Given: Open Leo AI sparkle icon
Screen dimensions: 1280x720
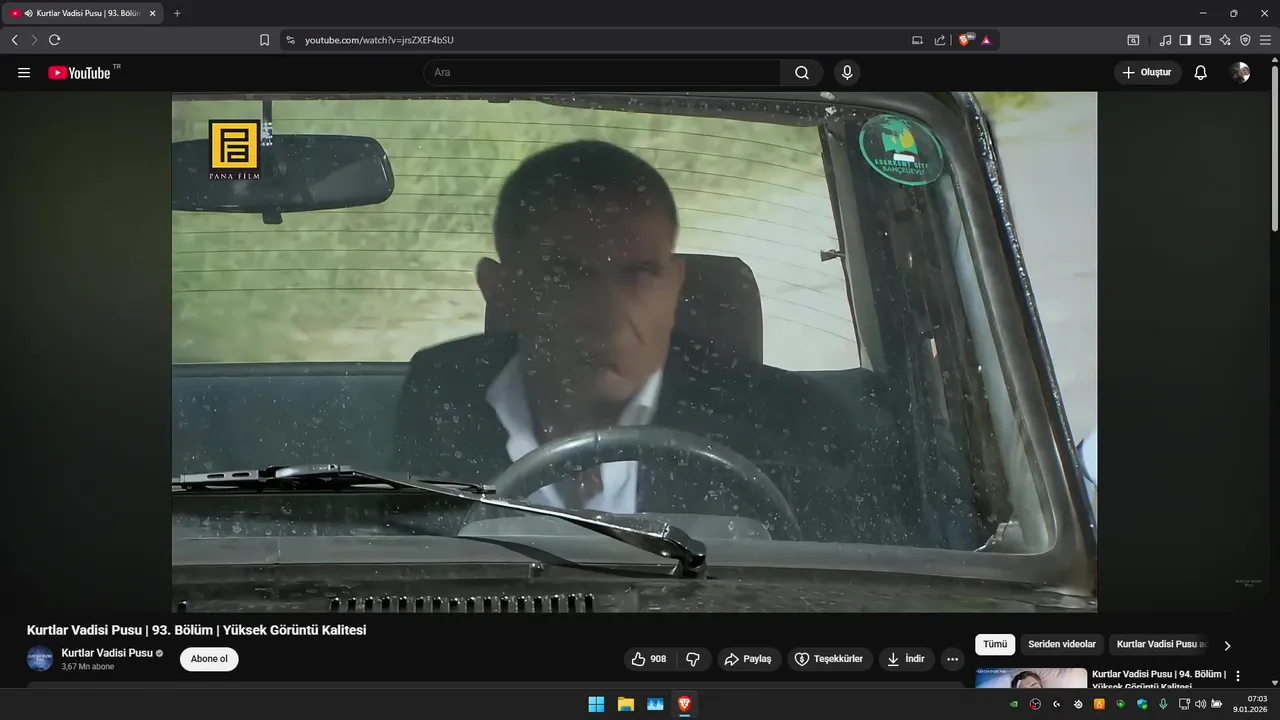Looking at the screenshot, I should (x=1225, y=40).
